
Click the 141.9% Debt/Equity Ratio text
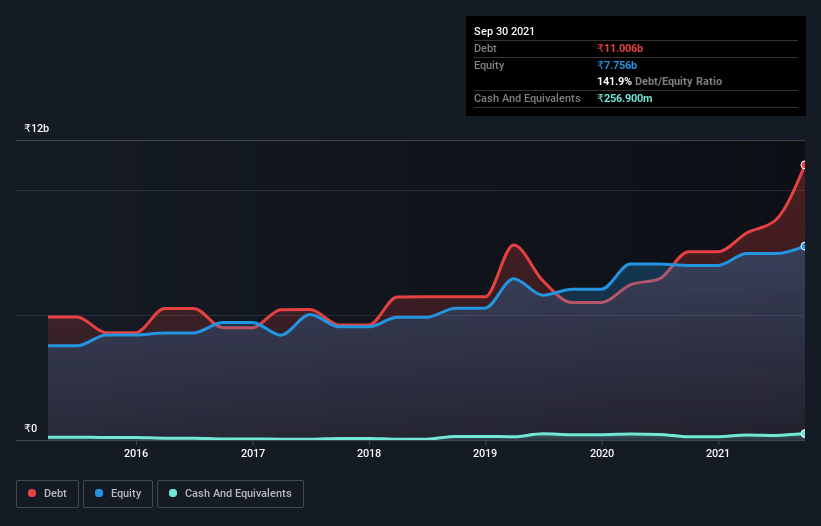660,81
